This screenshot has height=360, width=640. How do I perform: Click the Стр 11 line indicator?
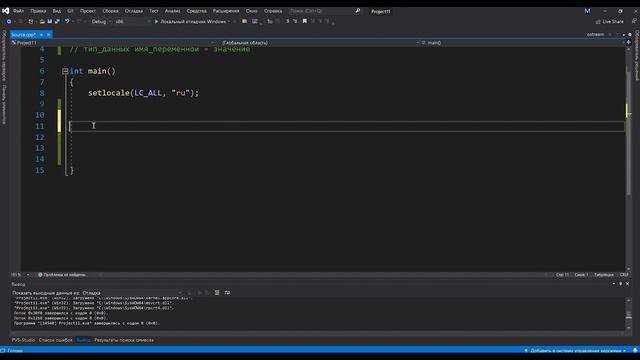tap(562, 275)
